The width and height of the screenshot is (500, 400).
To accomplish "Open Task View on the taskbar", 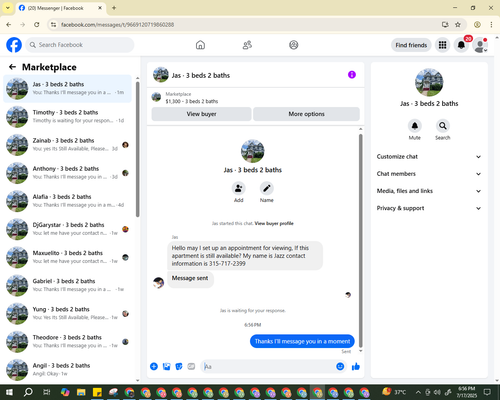I will 47,392.
